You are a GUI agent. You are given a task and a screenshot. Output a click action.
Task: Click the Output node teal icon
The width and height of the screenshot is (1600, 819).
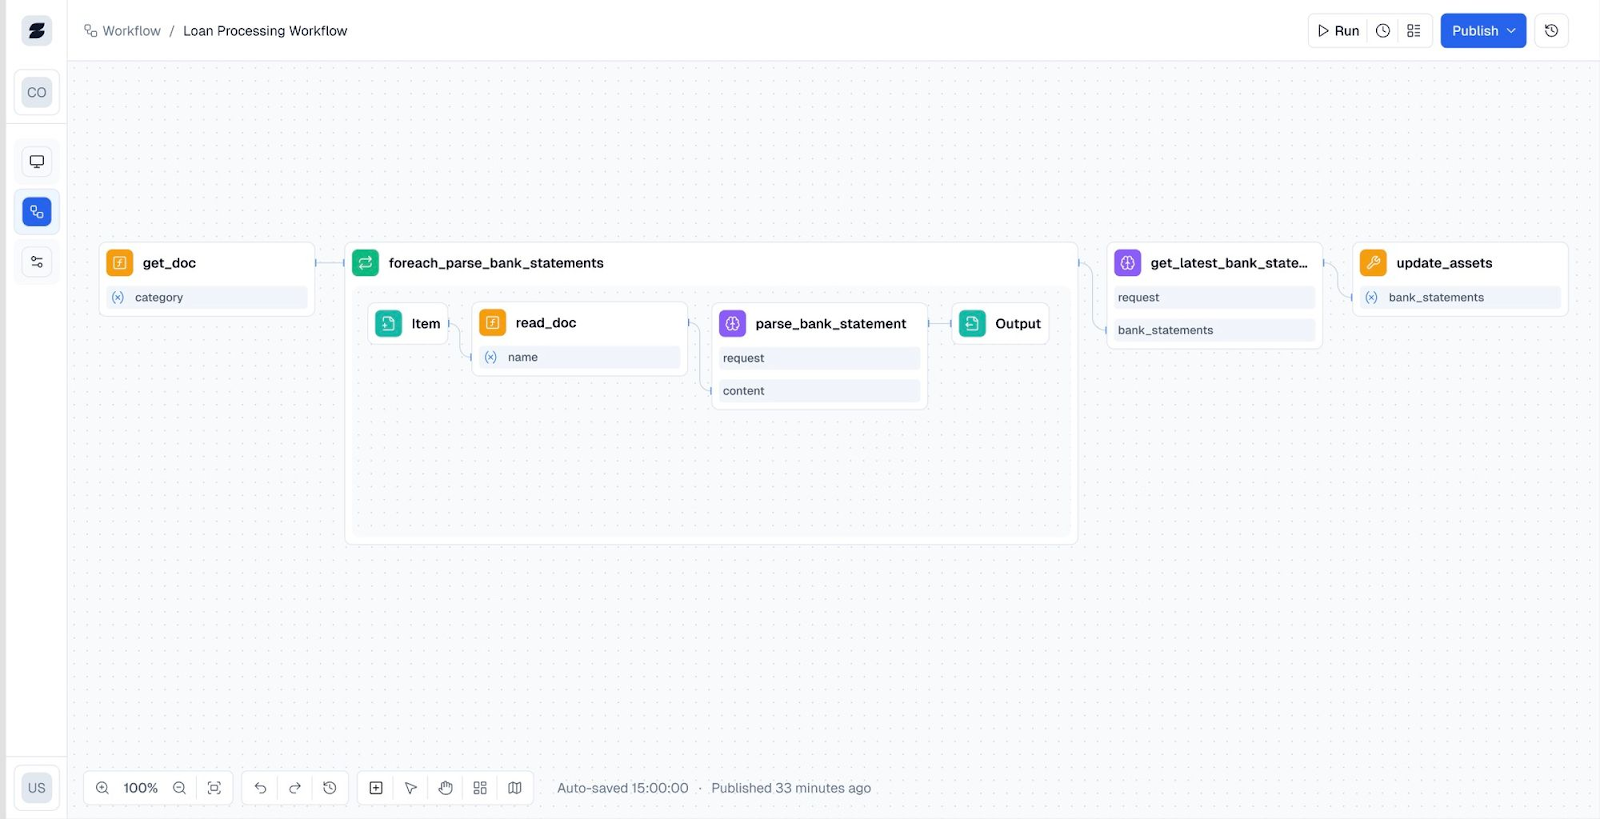(x=972, y=324)
